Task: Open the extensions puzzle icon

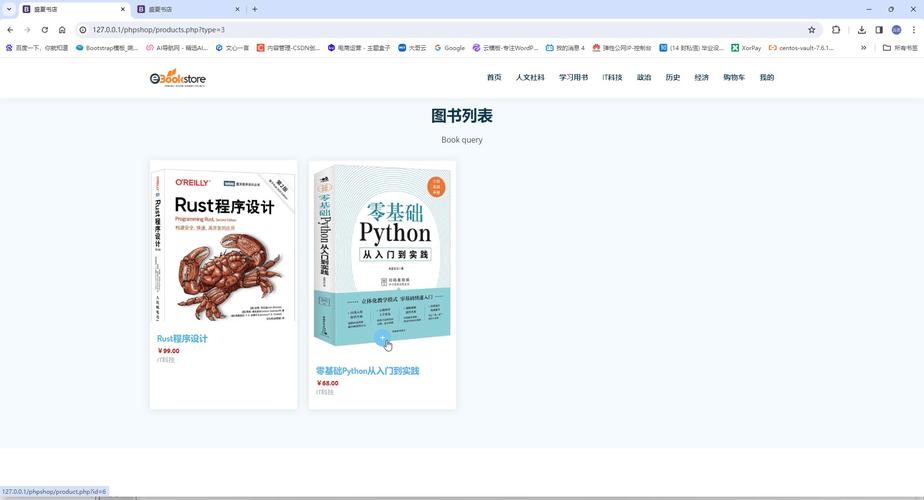Action: click(x=836, y=29)
